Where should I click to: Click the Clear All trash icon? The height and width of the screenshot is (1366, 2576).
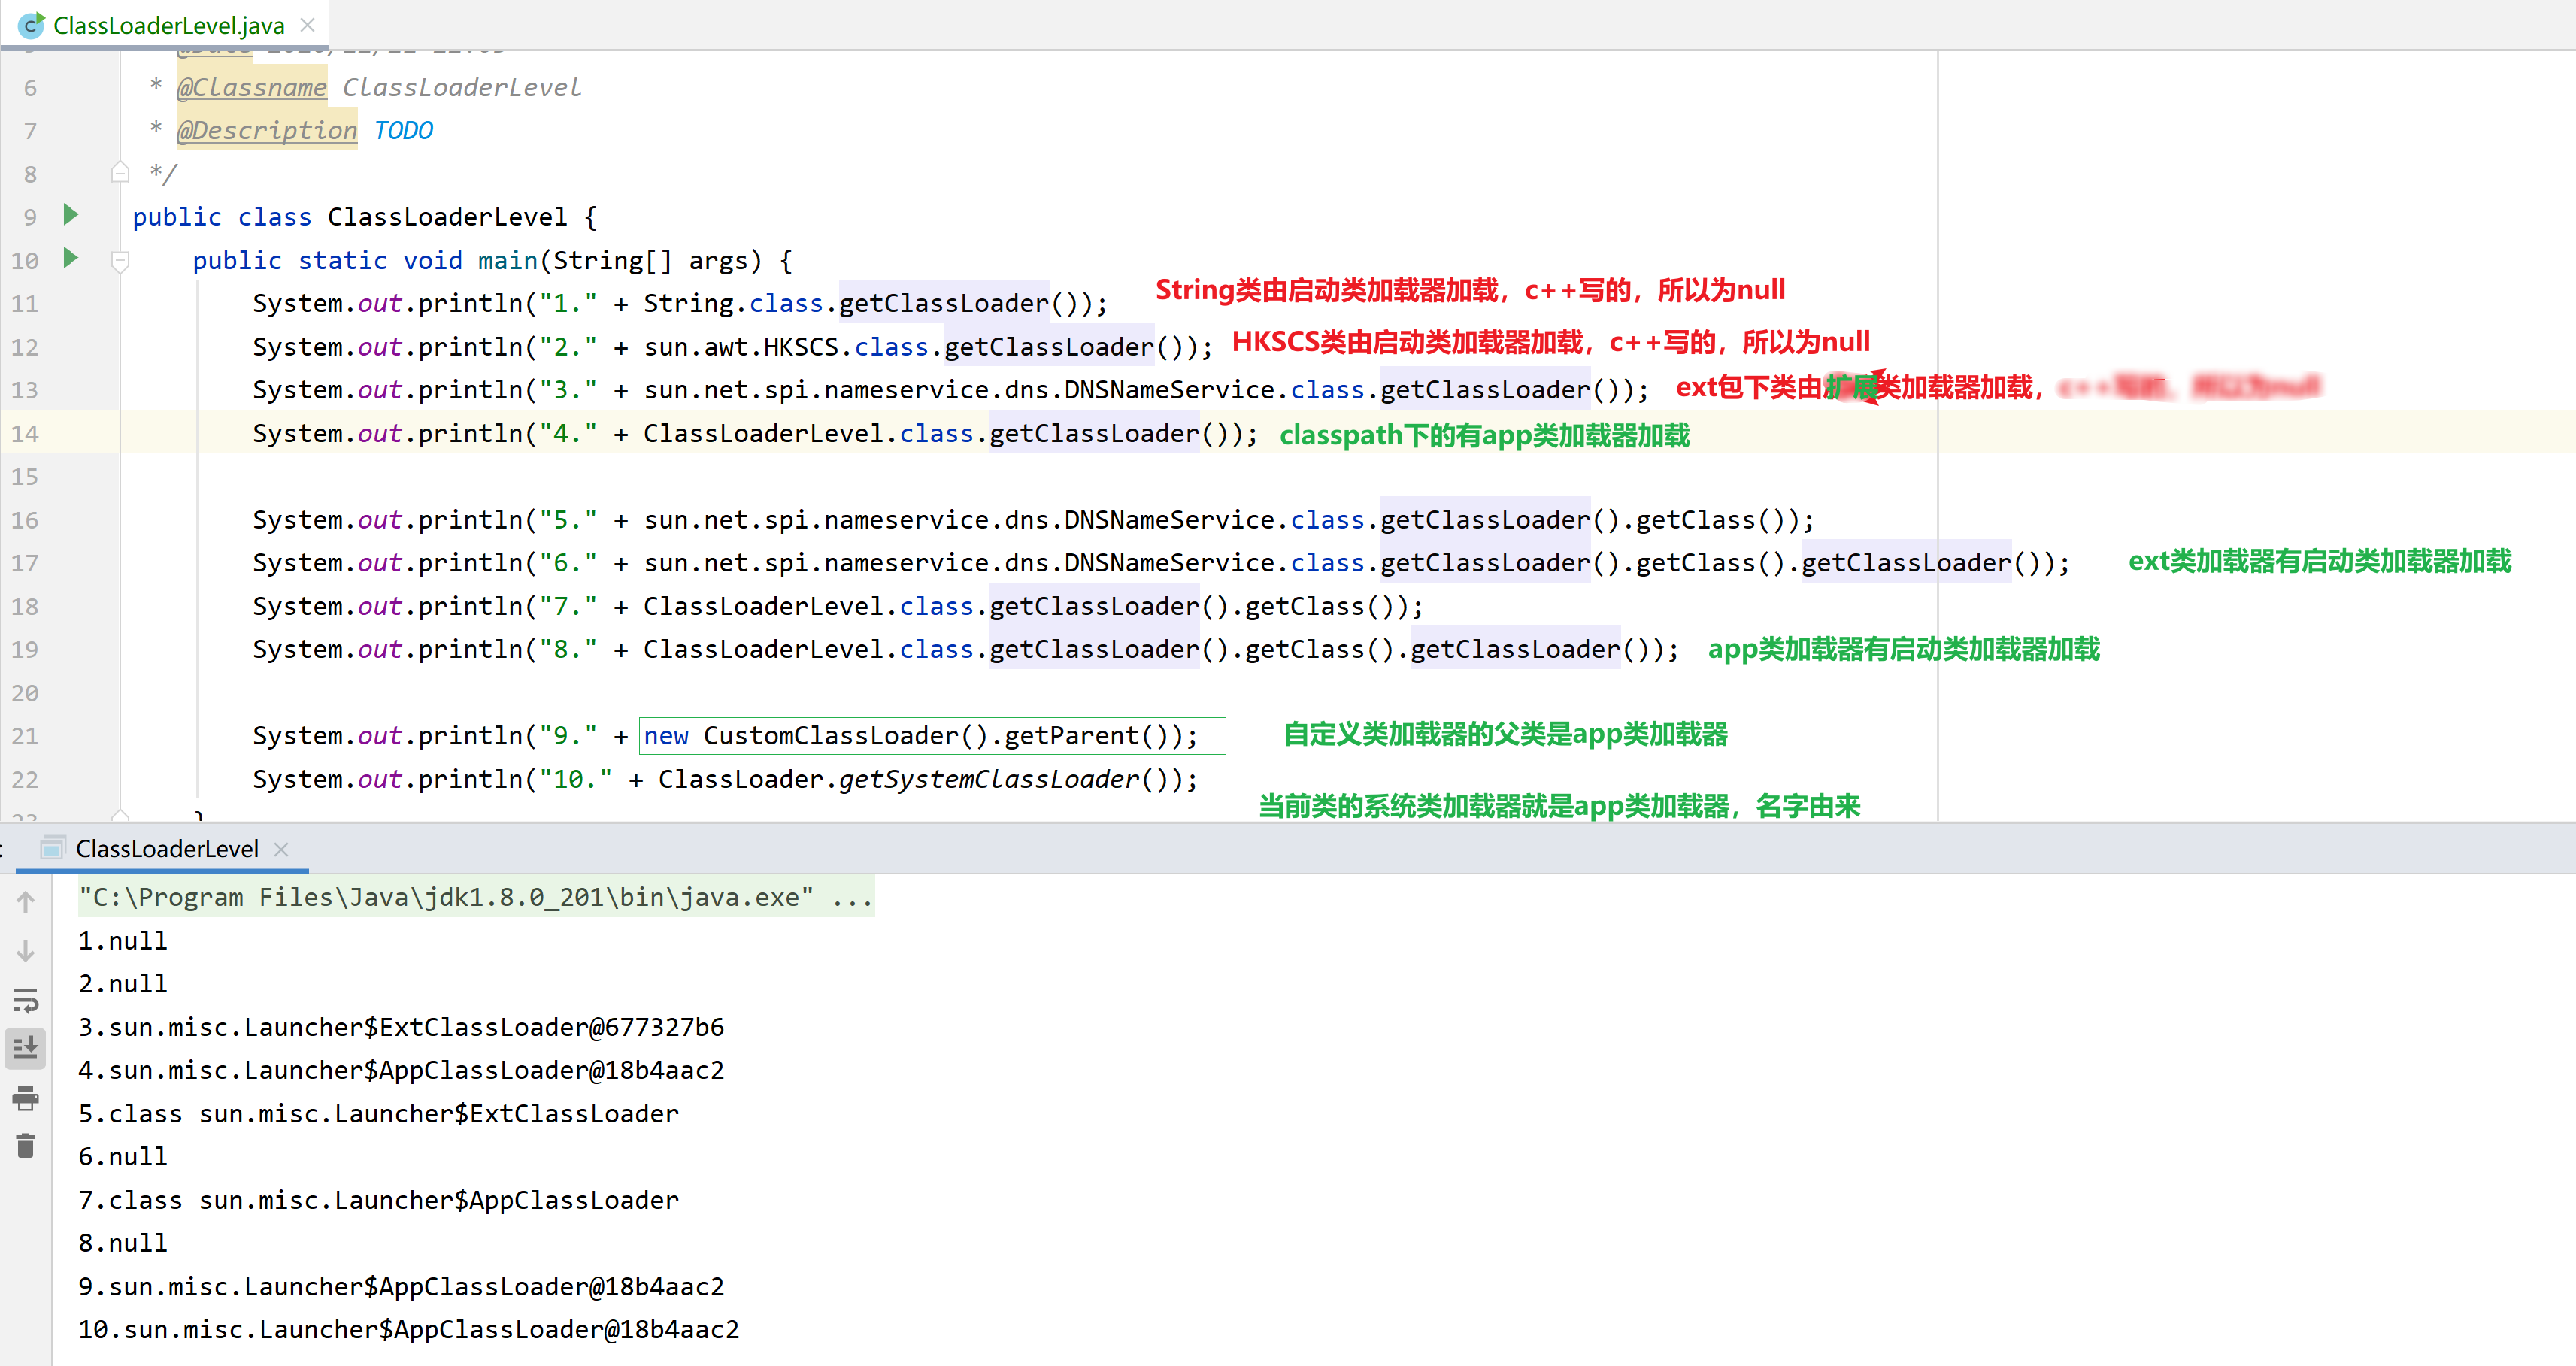click(26, 1145)
